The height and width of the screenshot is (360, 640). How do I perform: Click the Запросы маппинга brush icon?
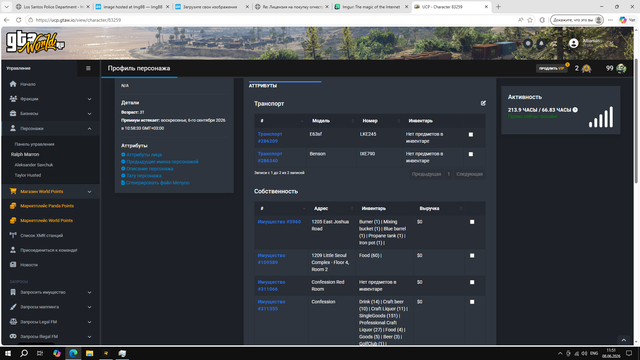13,307
